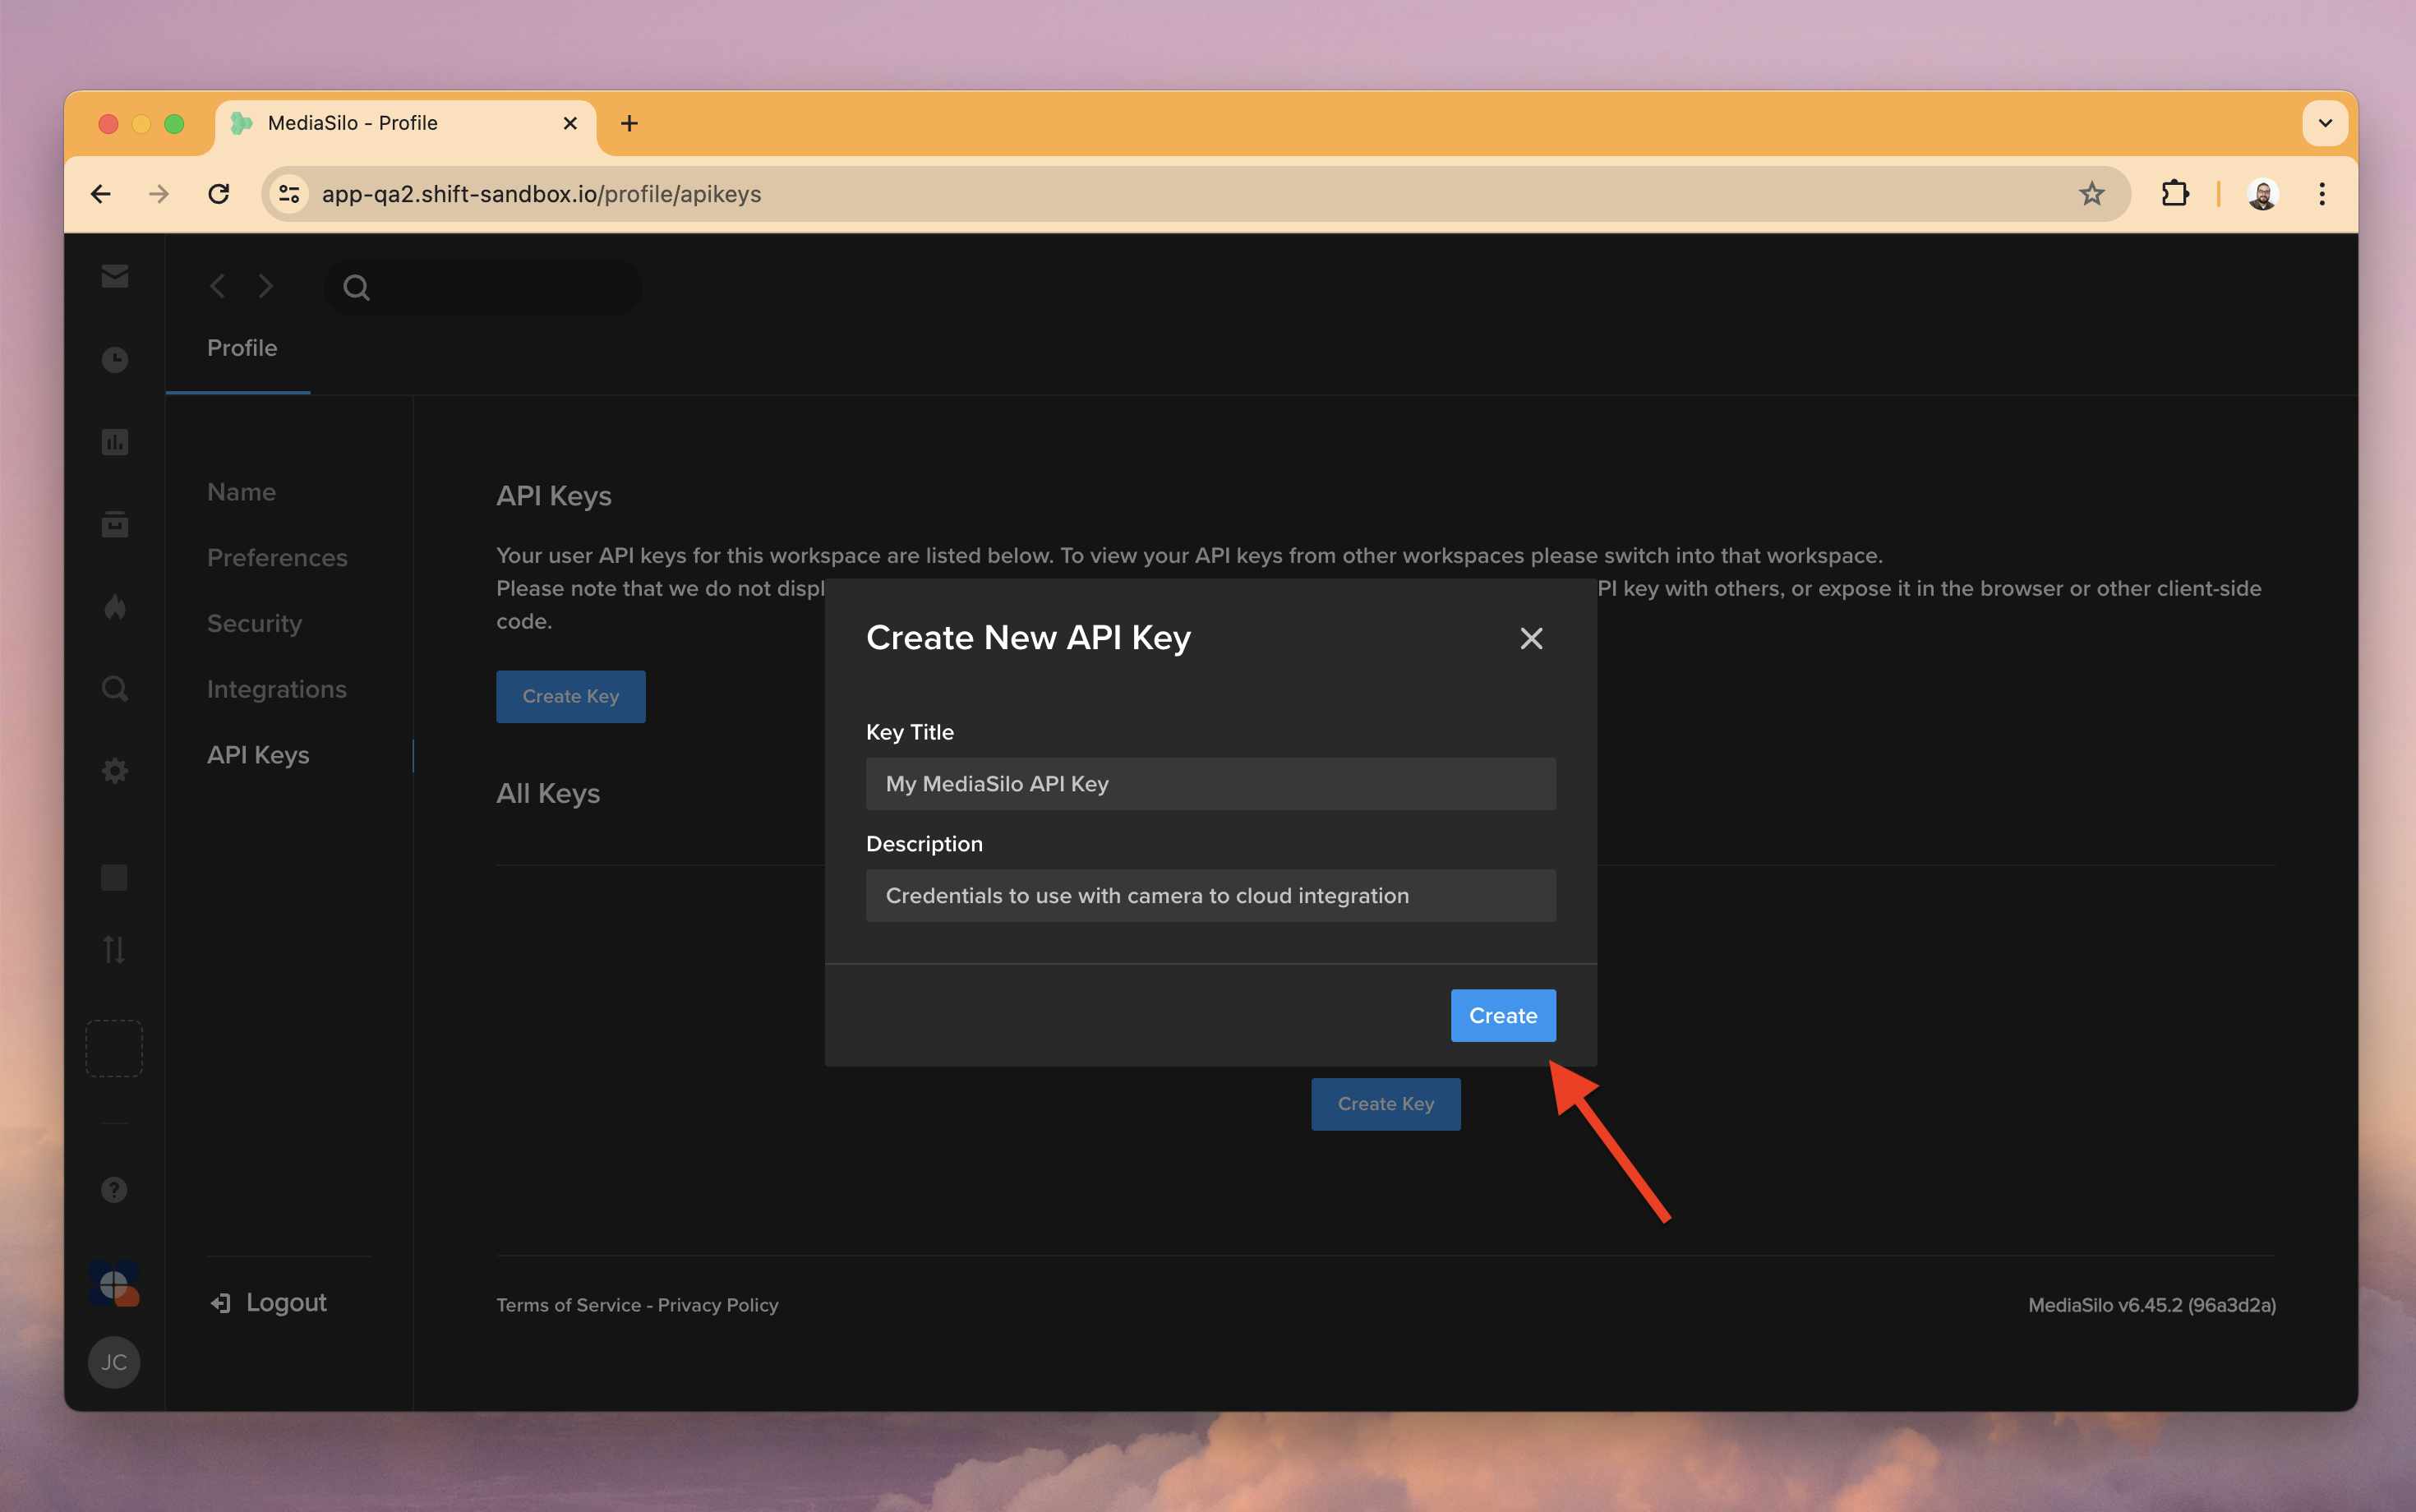Select the clock recent activity icon
The height and width of the screenshot is (1512, 2416).
click(114, 359)
